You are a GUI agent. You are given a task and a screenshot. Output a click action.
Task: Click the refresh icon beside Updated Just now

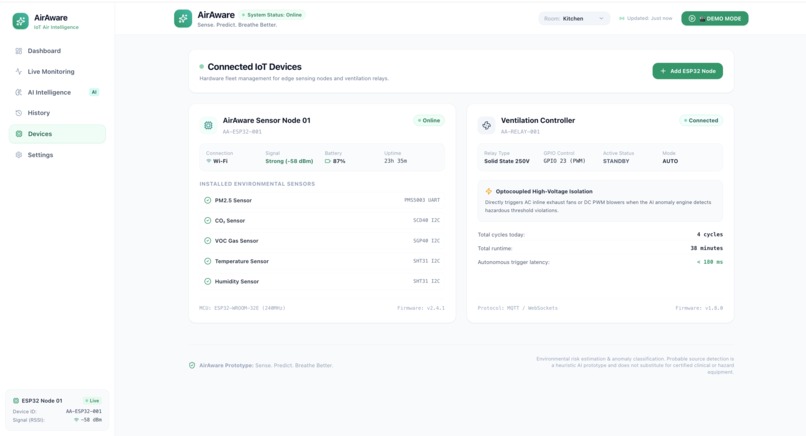tap(621, 19)
